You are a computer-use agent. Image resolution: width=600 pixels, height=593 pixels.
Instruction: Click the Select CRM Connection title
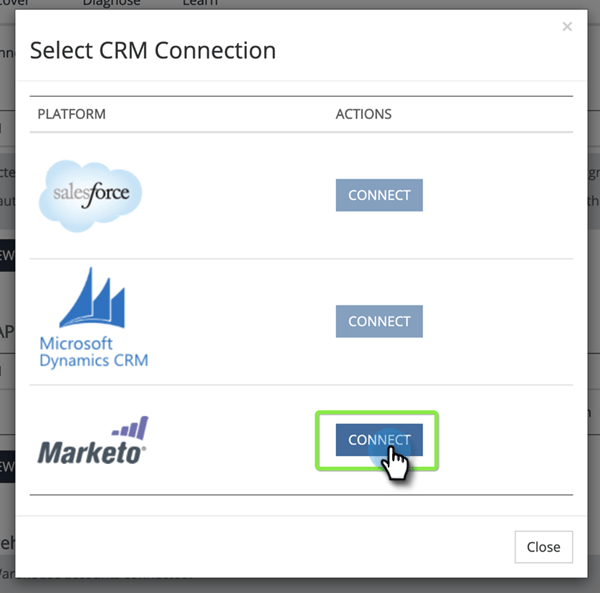click(x=153, y=51)
